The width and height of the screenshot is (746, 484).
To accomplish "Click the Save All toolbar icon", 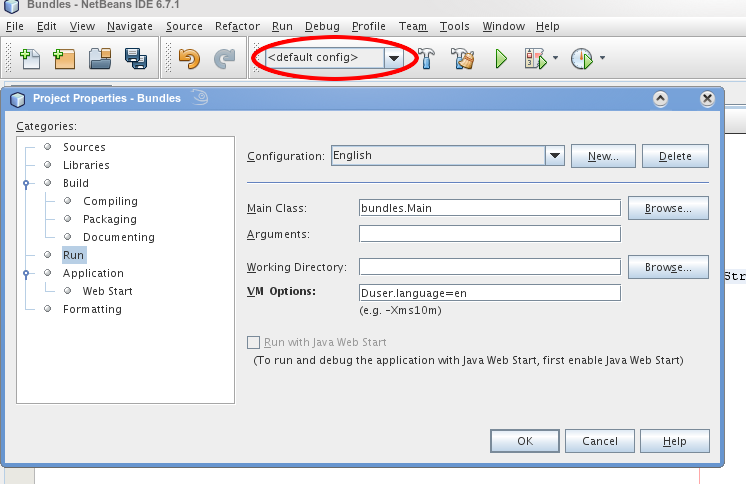I will point(136,59).
